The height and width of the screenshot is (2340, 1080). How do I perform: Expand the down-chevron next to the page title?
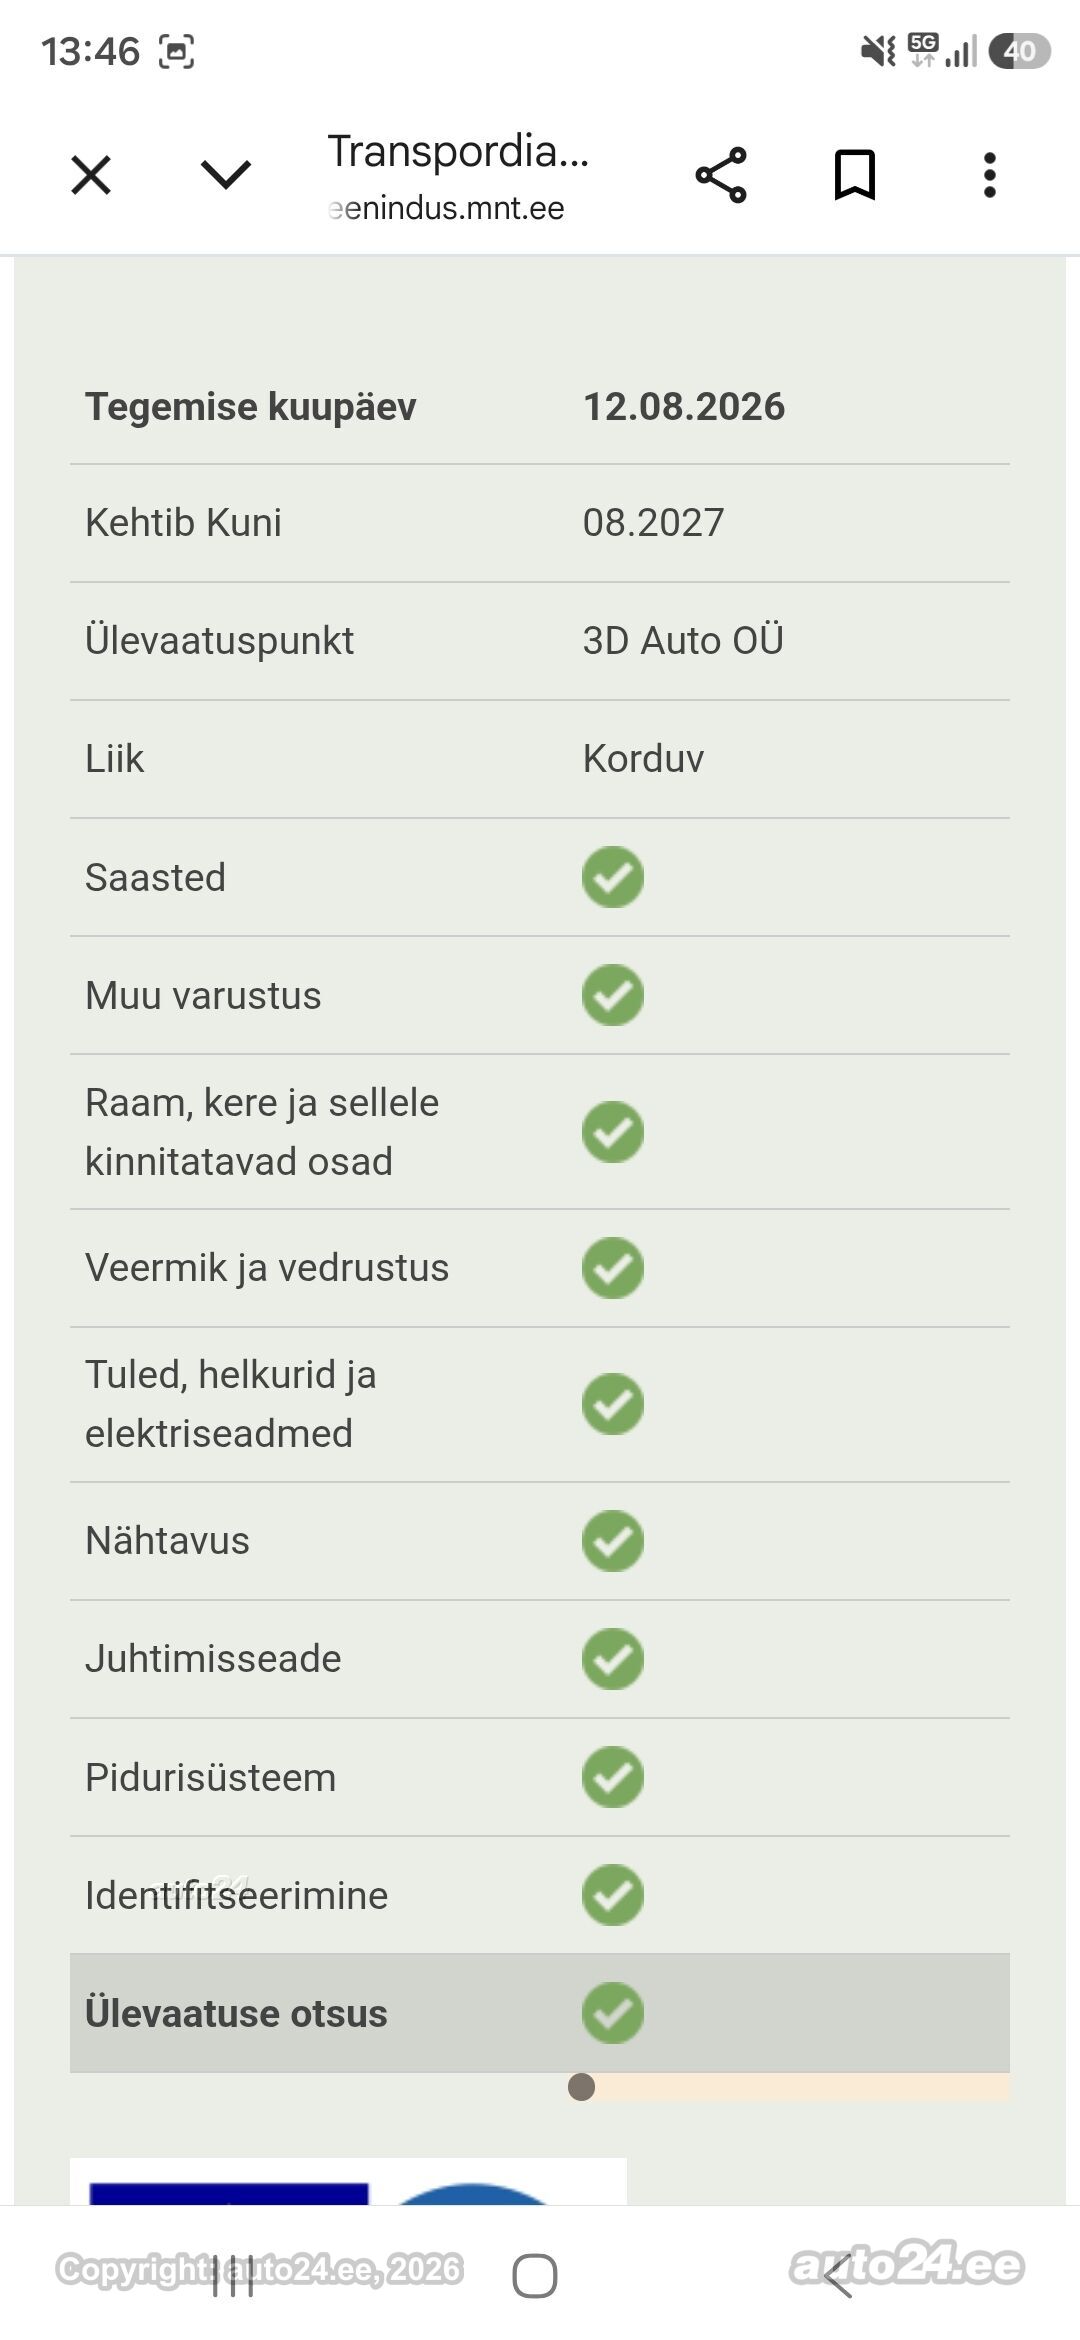click(226, 175)
